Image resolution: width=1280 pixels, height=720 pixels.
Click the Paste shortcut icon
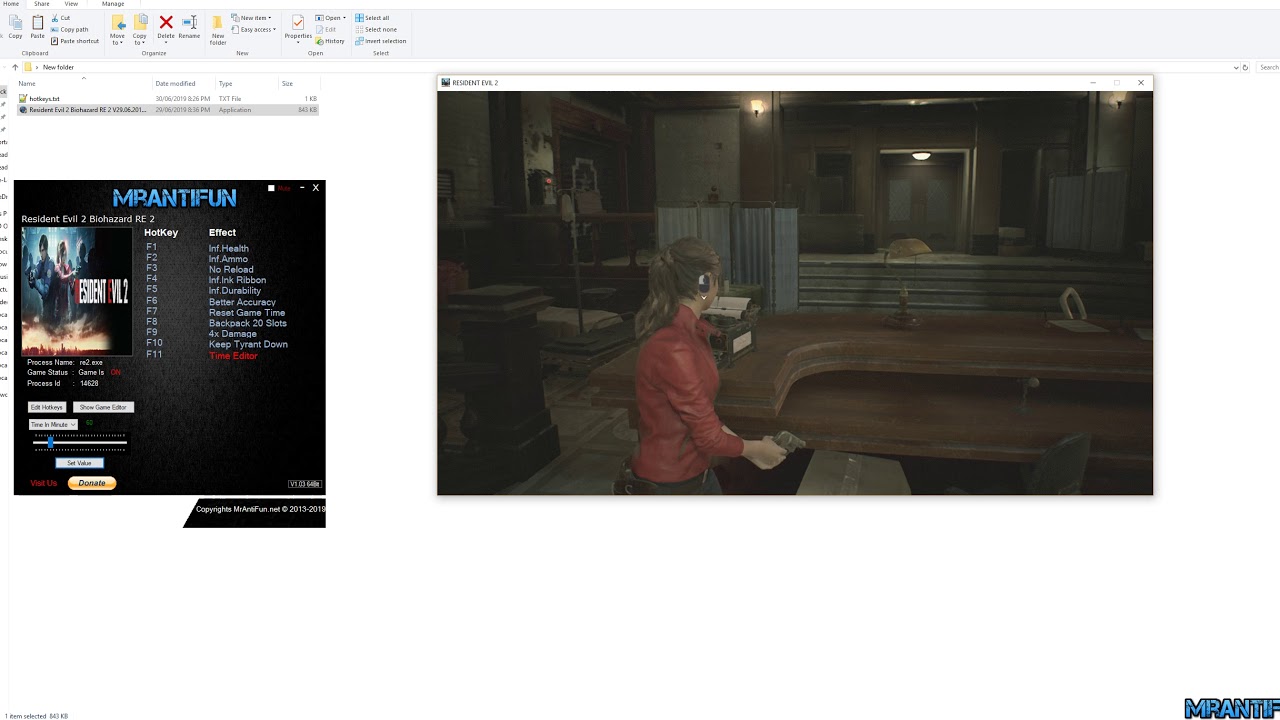54,41
